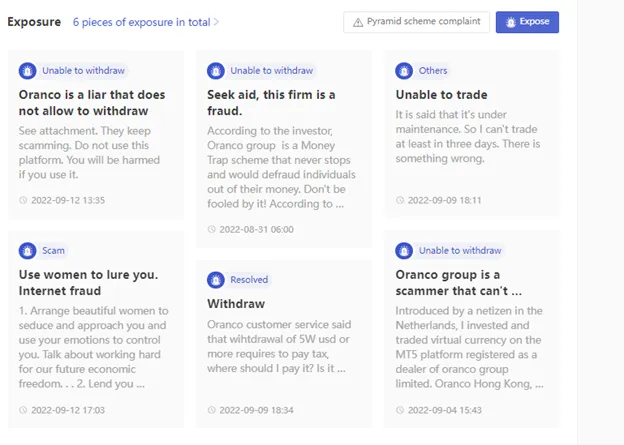Open the 'Withdraw' post title
The image size is (624, 445).
(x=236, y=304)
